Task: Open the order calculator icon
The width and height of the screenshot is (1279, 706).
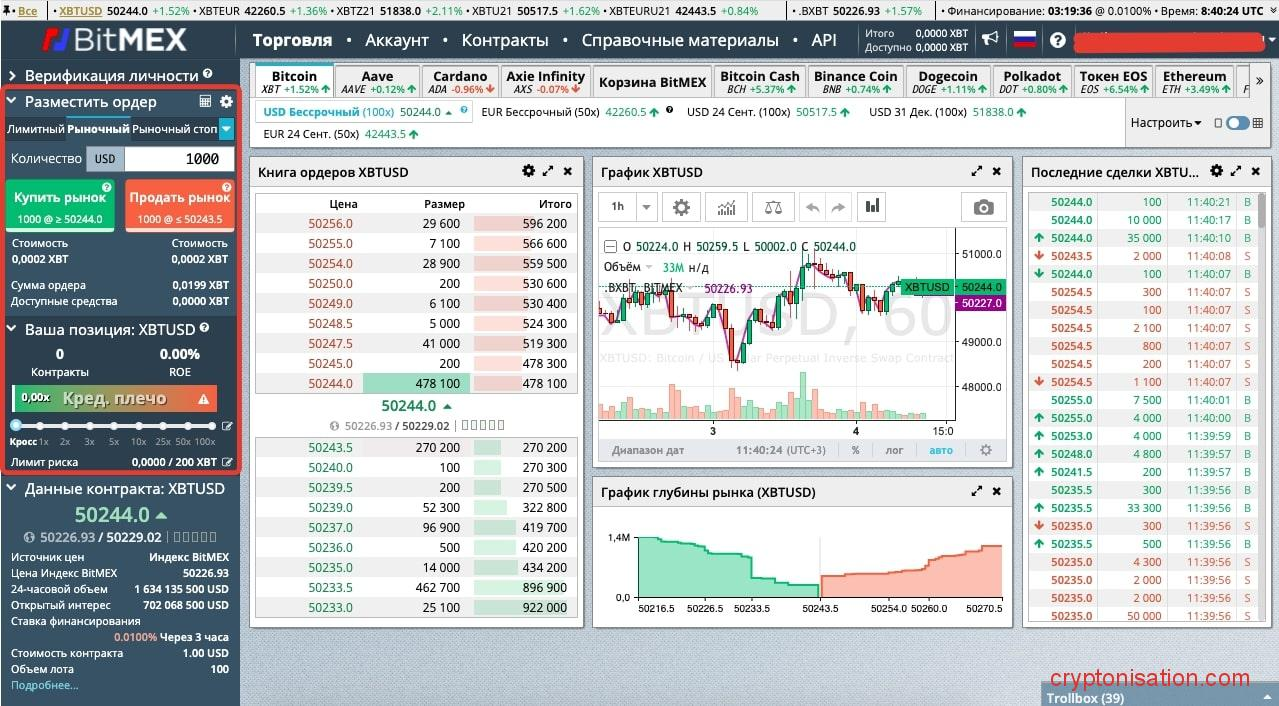Action: [205, 102]
